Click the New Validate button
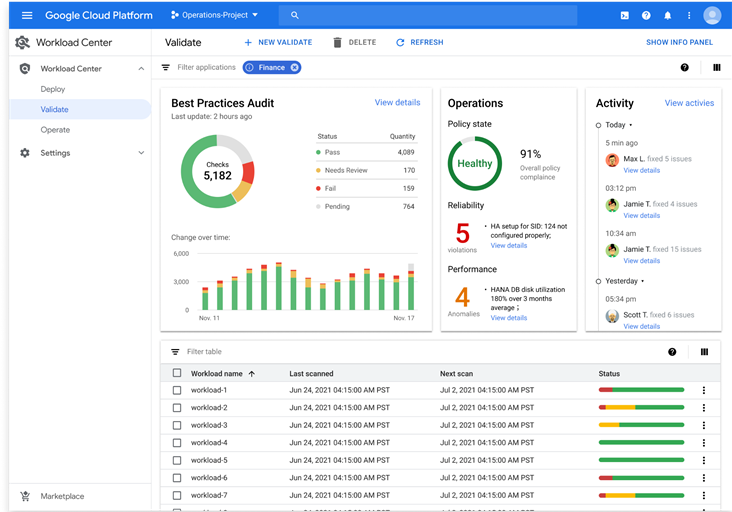732x512 pixels. (x=278, y=42)
